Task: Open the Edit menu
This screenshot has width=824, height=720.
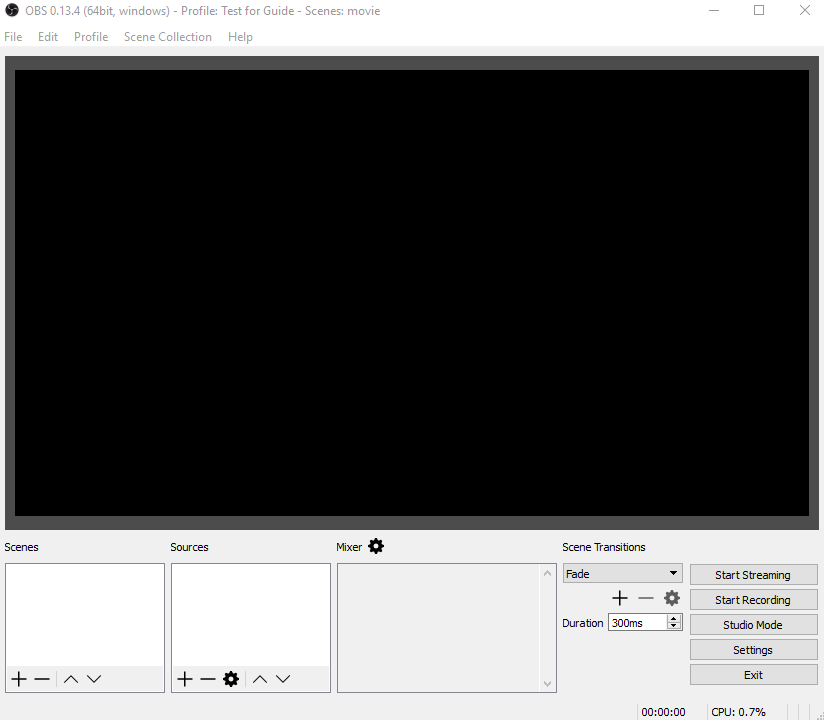Action: [48, 37]
